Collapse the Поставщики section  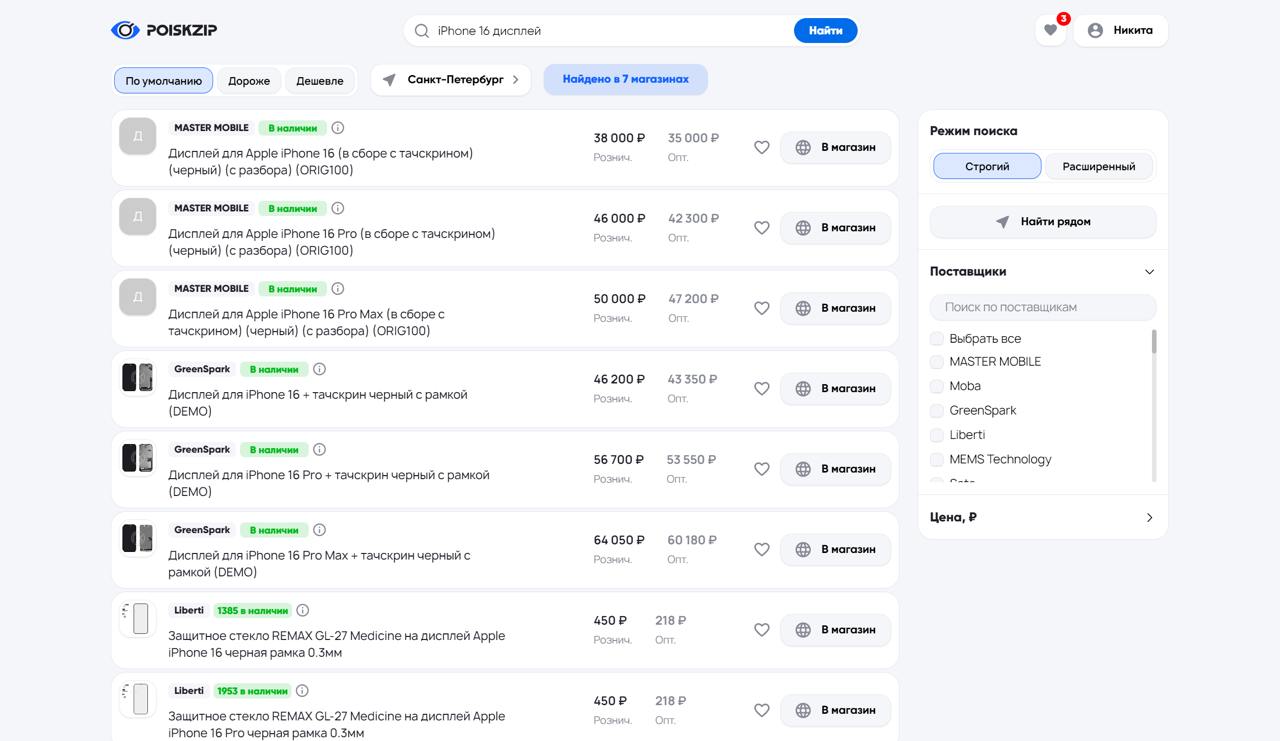(1149, 272)
